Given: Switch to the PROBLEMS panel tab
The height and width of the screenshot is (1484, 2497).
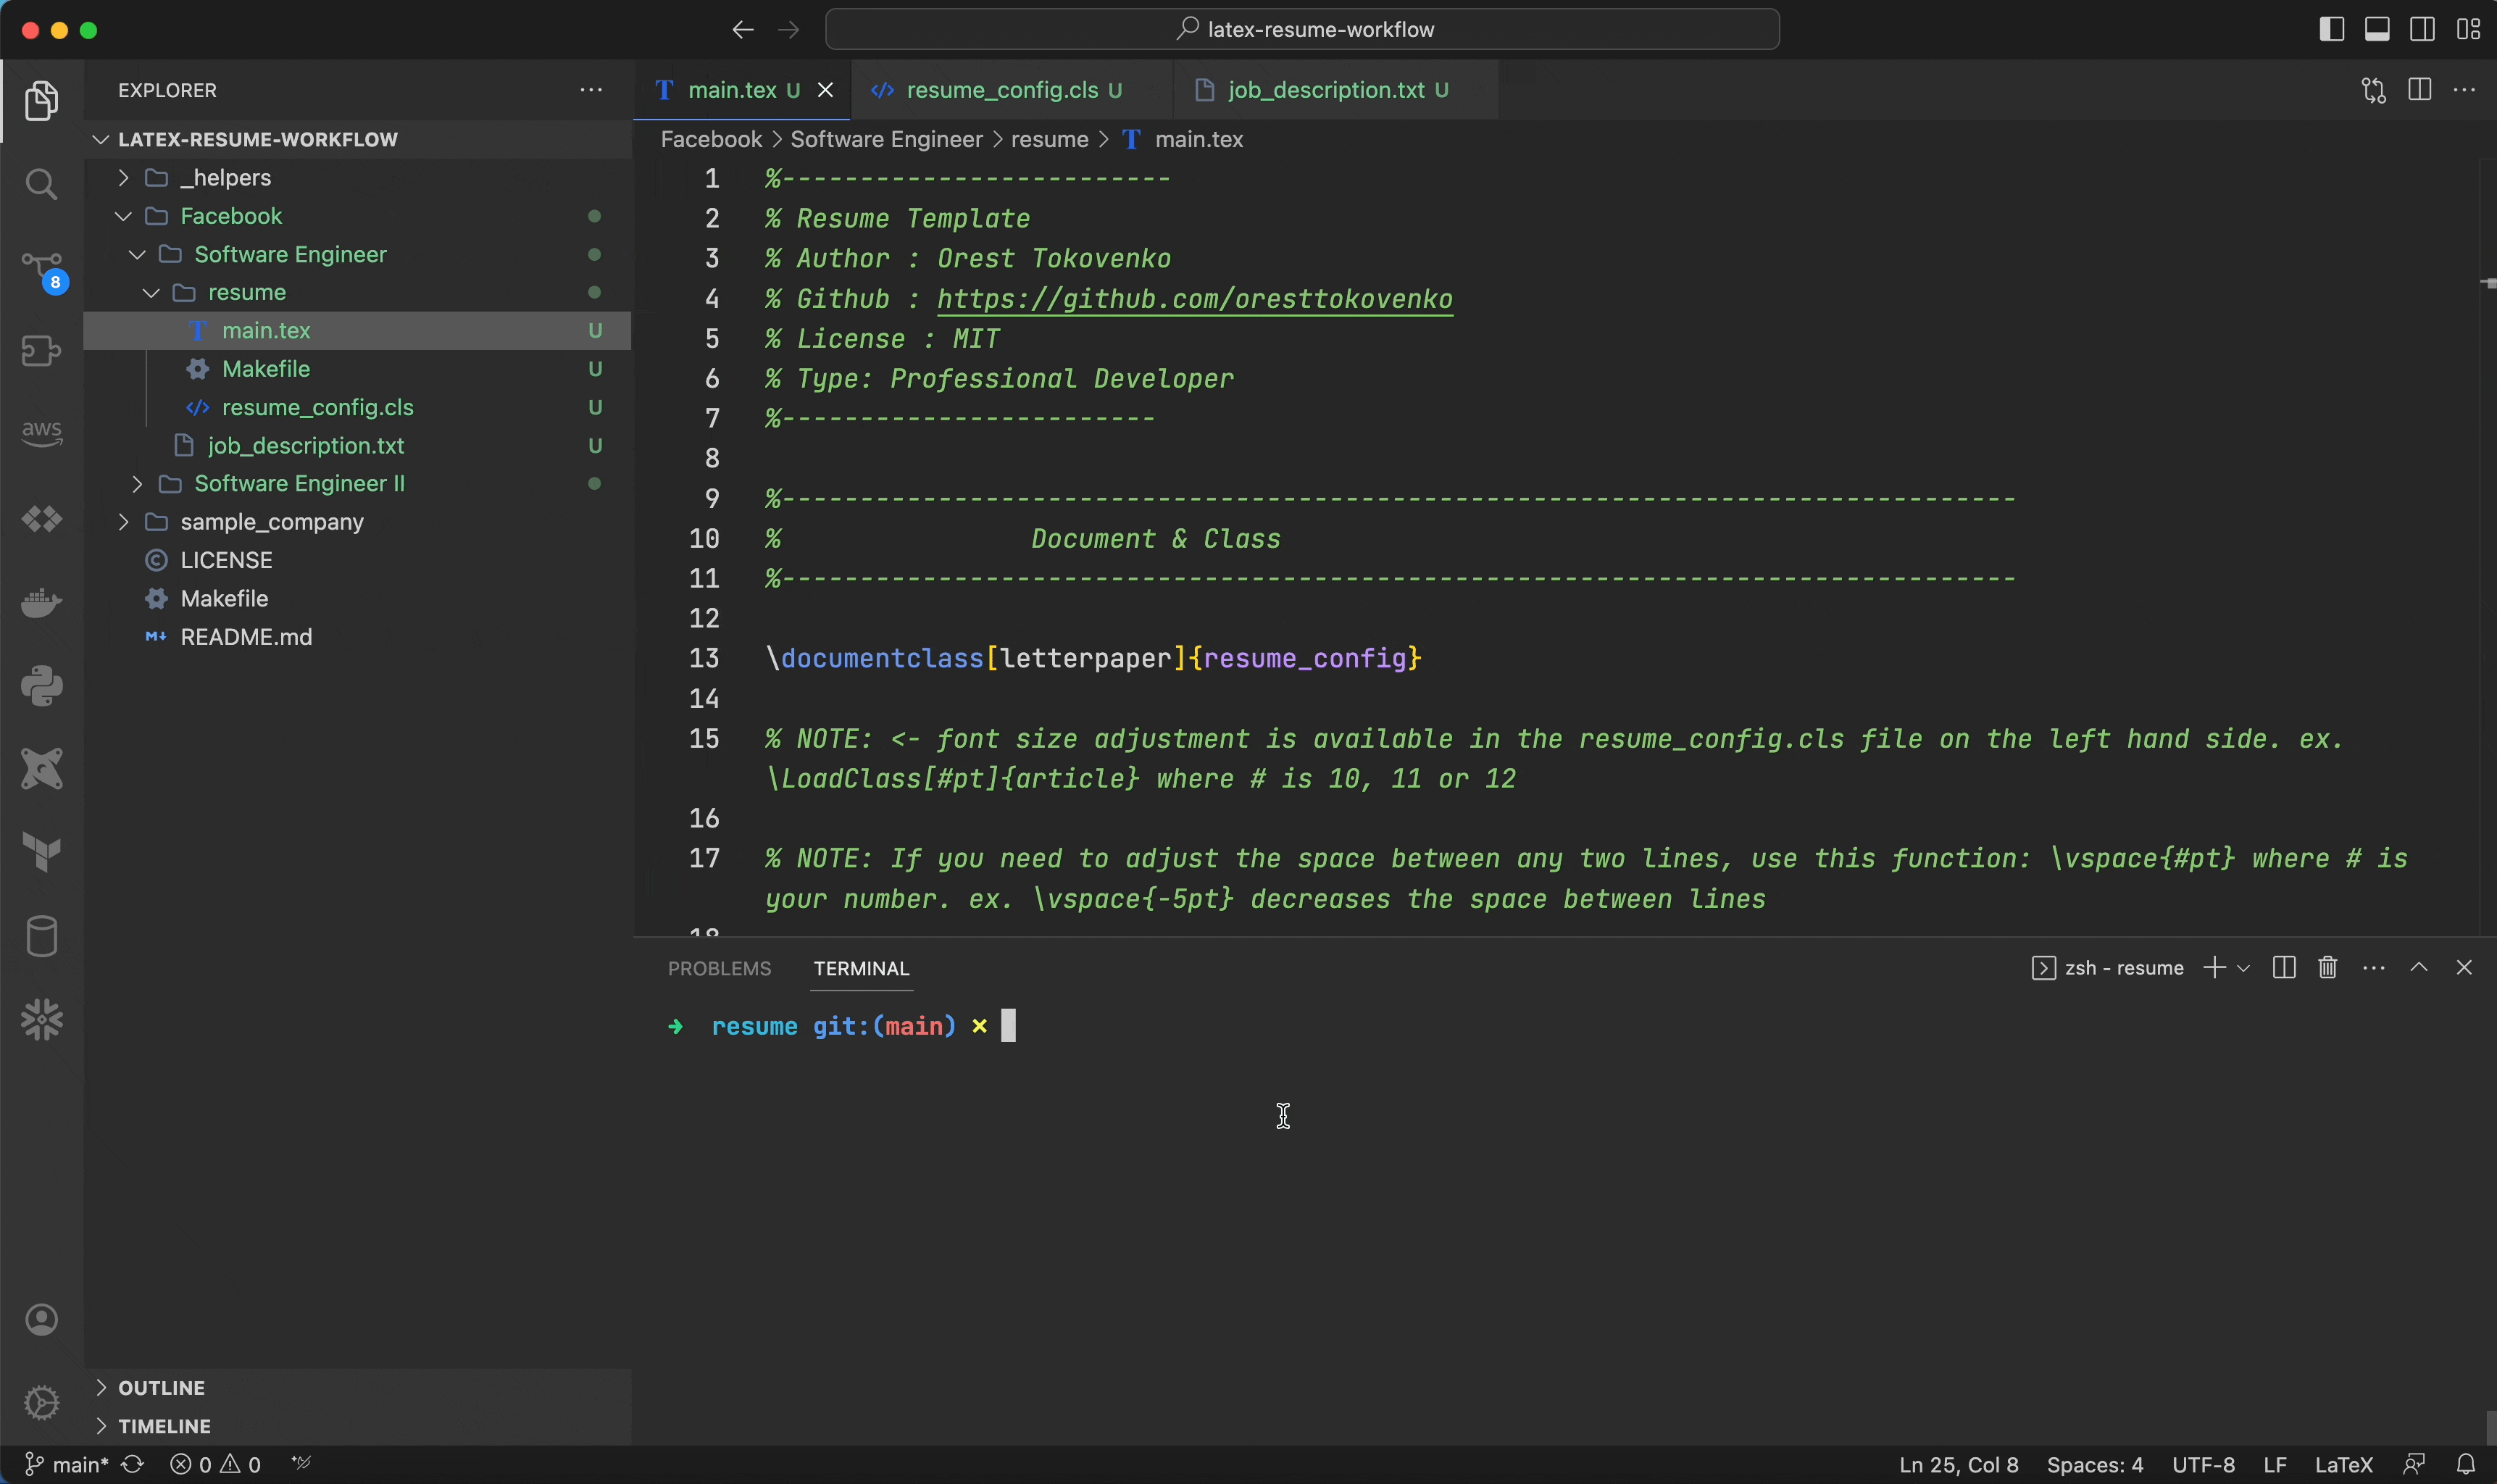Looking at the screenshot, I should (719, 968).
